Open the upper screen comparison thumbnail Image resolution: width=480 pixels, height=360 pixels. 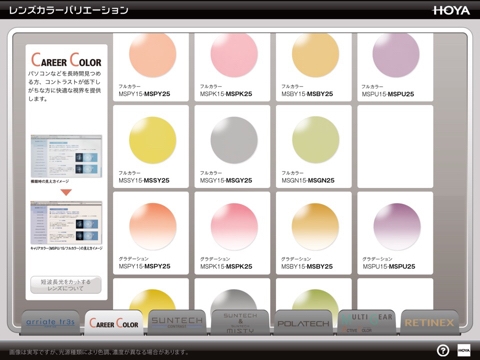[x=66, y=156]
